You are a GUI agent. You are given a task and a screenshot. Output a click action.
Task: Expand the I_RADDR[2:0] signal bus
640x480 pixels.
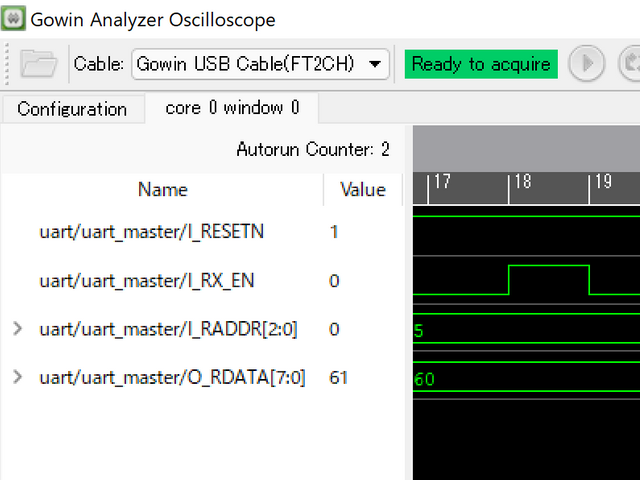click(17, 329)
